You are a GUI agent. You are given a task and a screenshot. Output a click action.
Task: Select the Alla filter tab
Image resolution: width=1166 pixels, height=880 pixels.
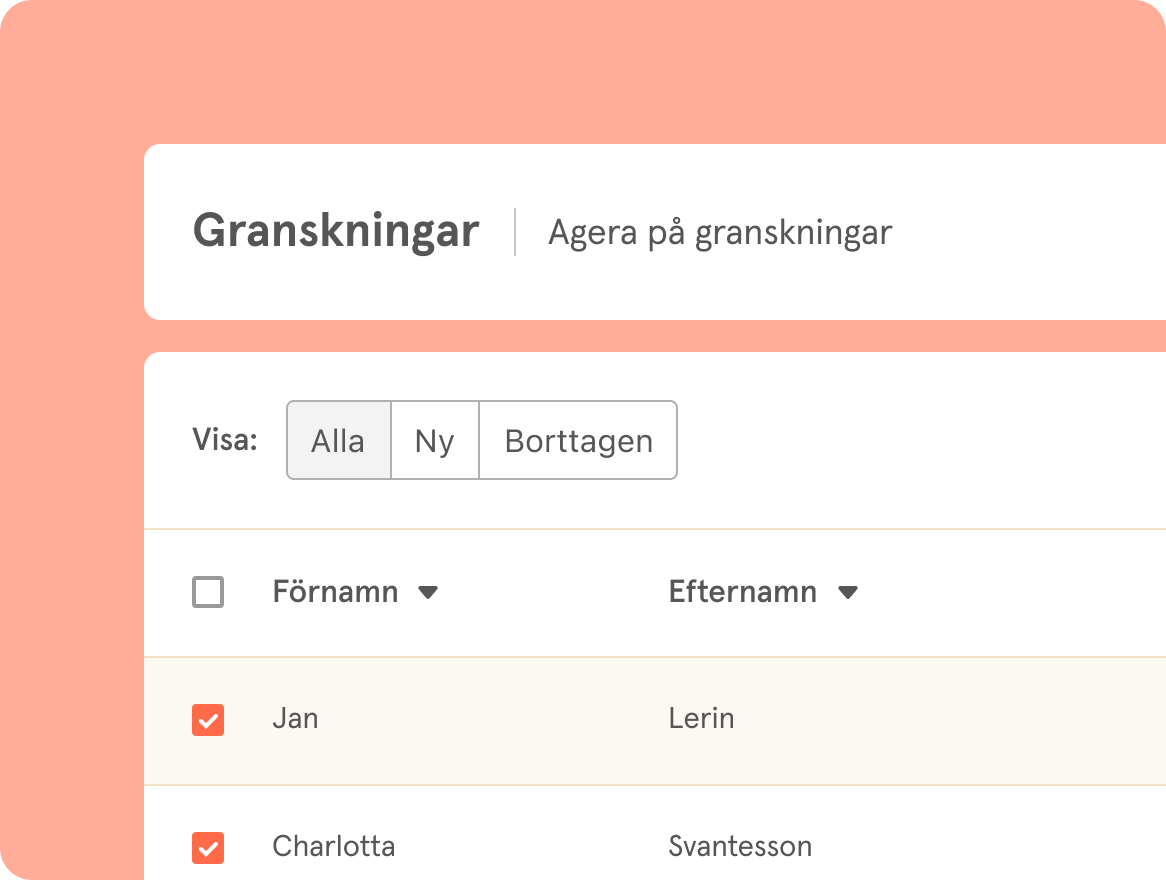[x=338, y=441]
